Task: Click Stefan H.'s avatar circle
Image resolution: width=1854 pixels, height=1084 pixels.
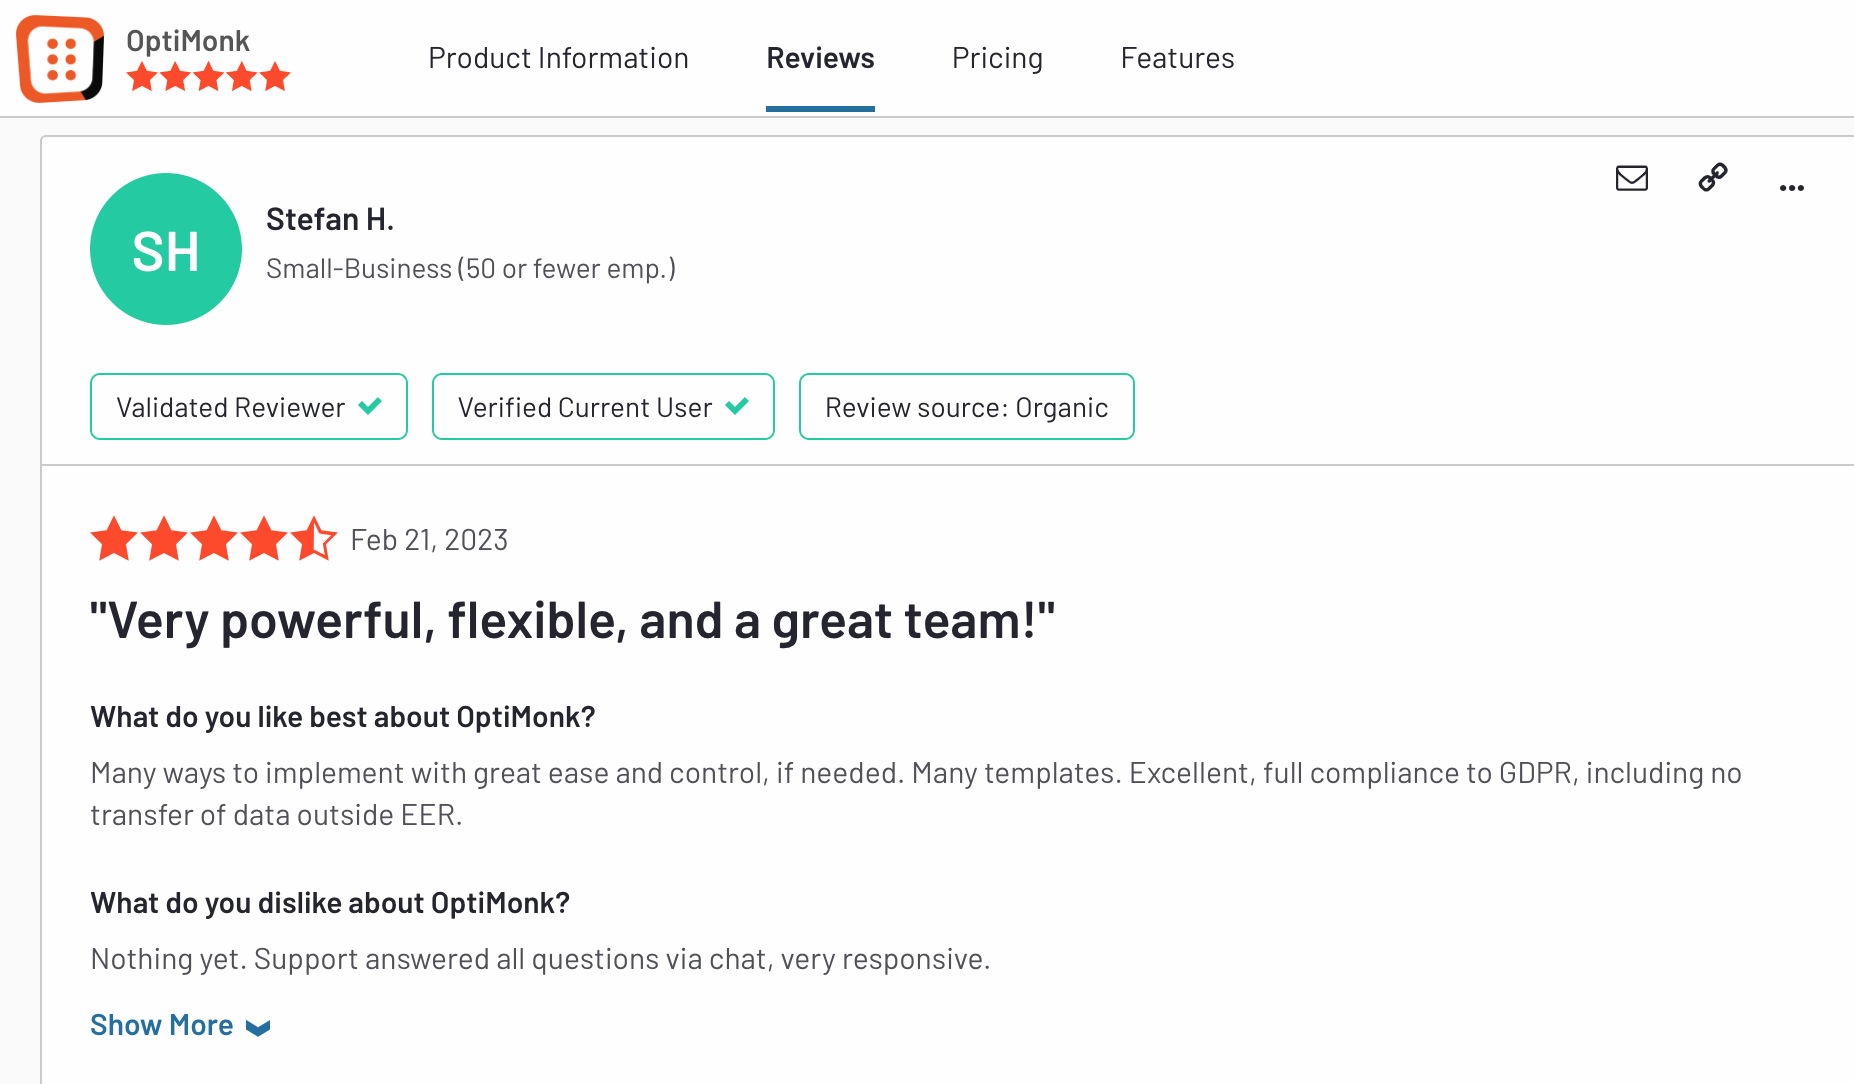Action: tap(165, 249)
